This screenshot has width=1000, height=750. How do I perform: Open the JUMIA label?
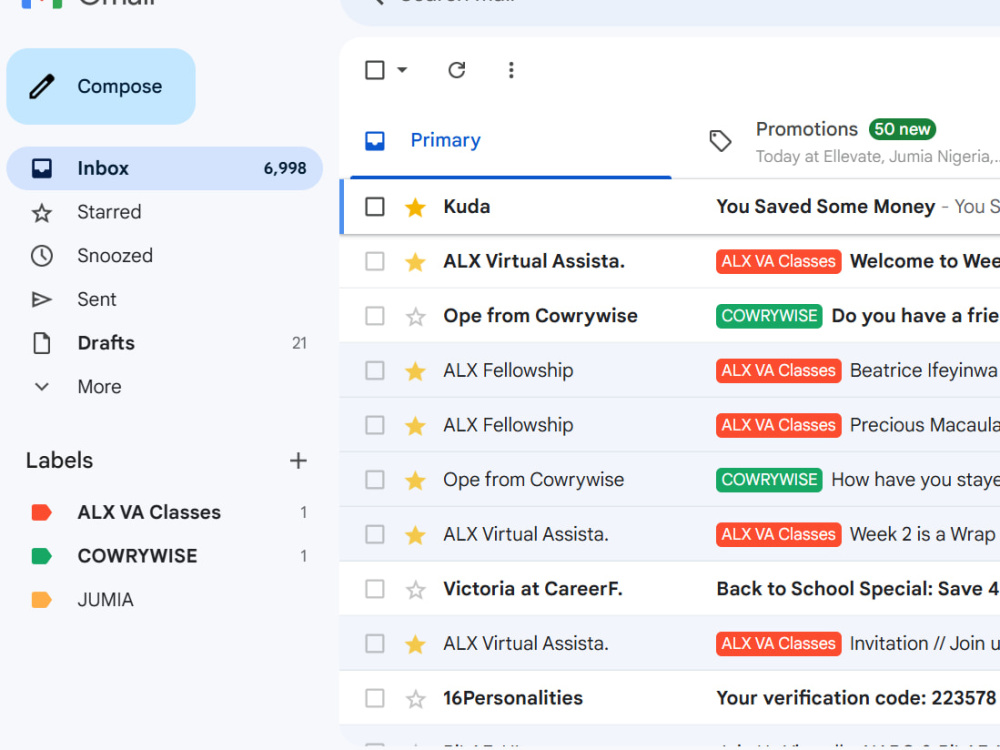click(x=165, y=599)
